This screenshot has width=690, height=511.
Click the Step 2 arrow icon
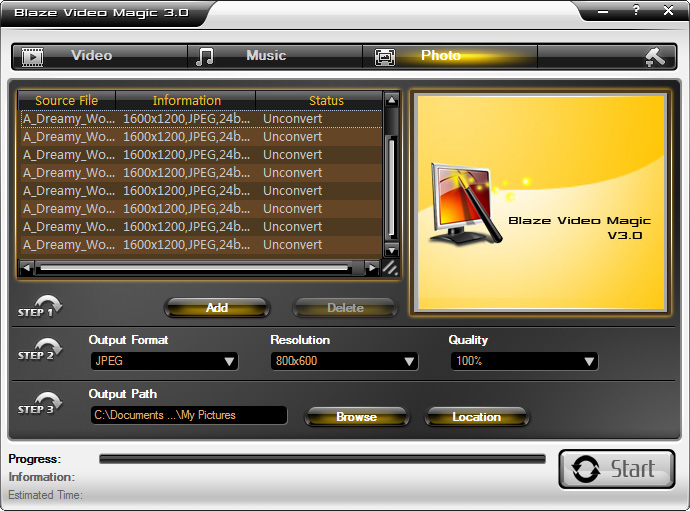(40, 350)
